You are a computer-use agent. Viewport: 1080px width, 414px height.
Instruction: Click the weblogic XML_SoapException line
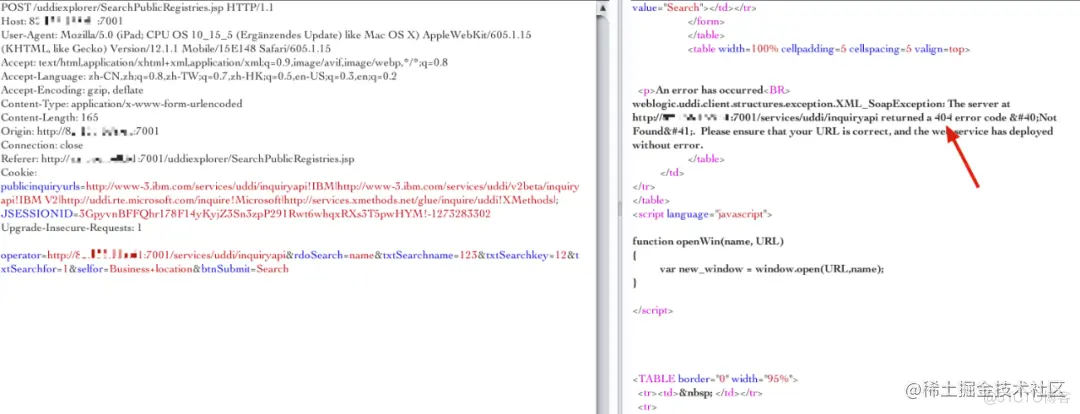[x=821, y=104]
